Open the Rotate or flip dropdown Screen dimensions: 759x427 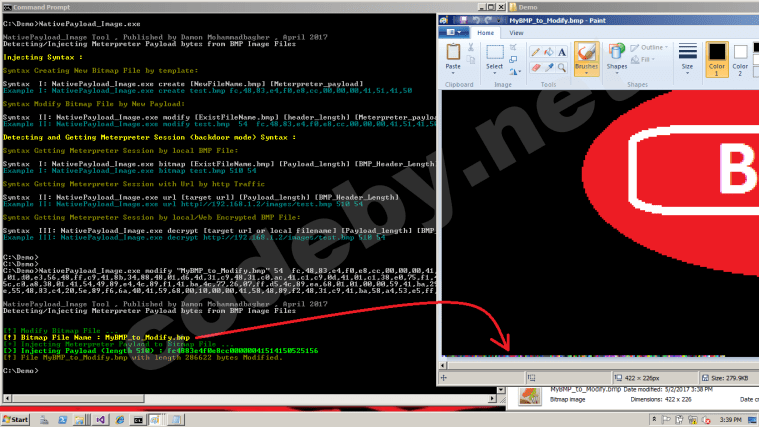click(x=515, y=72)
